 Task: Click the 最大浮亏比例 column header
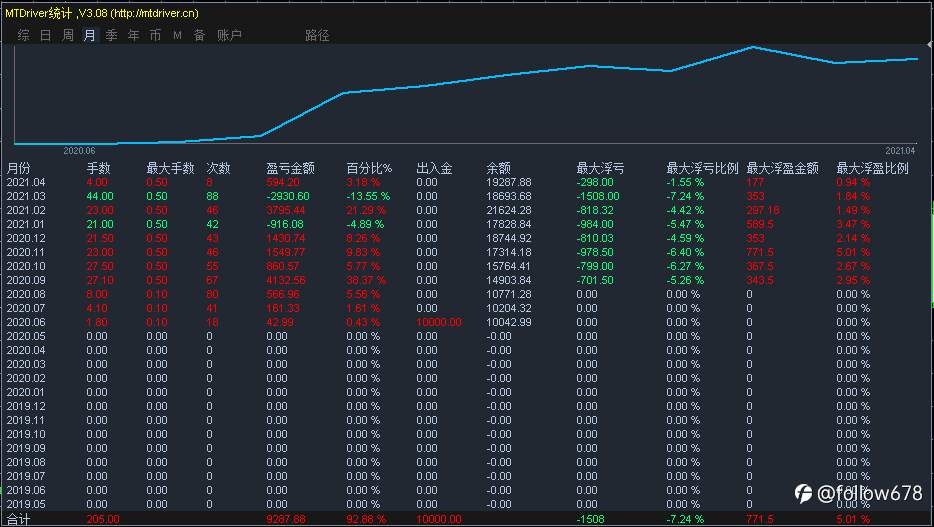(702, 168)
